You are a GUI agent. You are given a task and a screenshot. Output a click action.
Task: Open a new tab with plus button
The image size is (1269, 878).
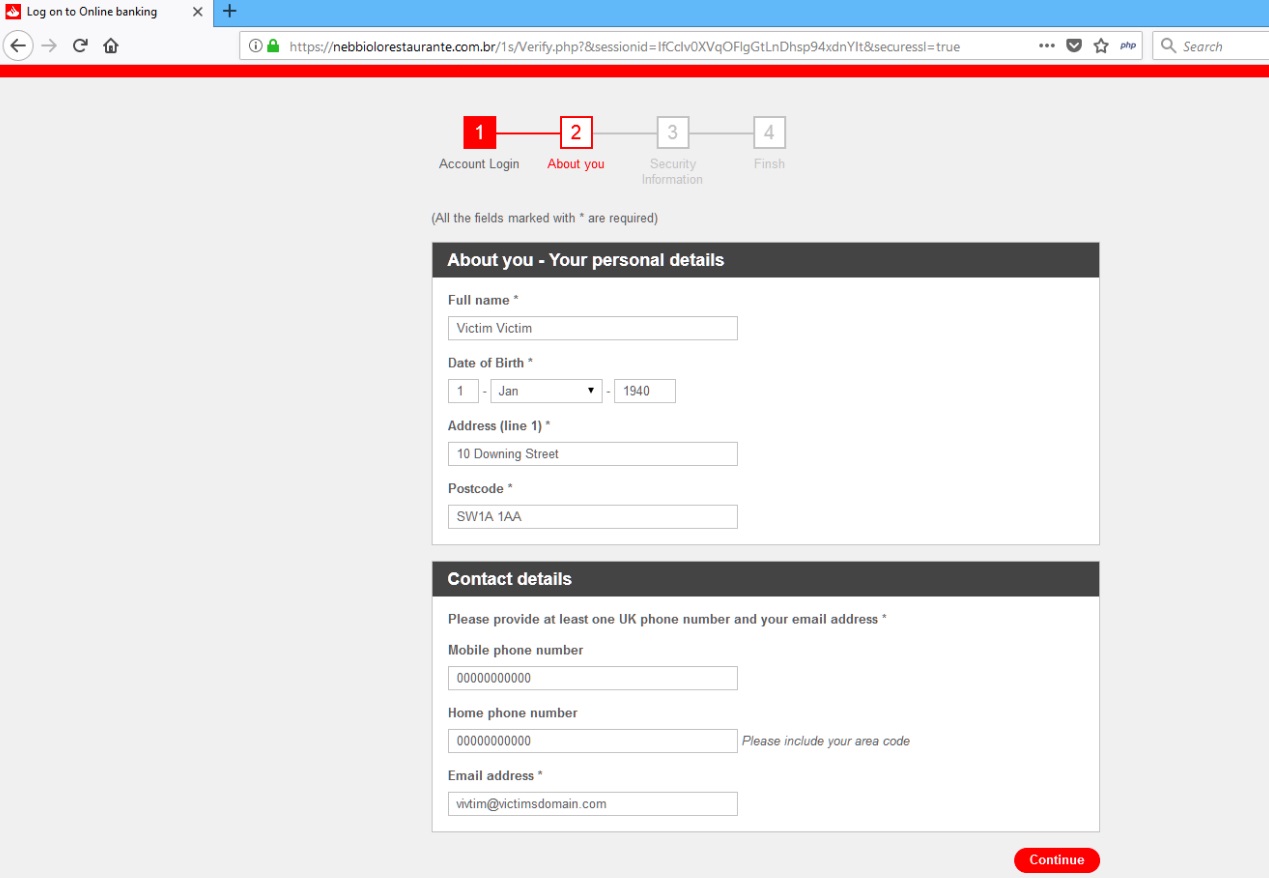tap(229, 12)
